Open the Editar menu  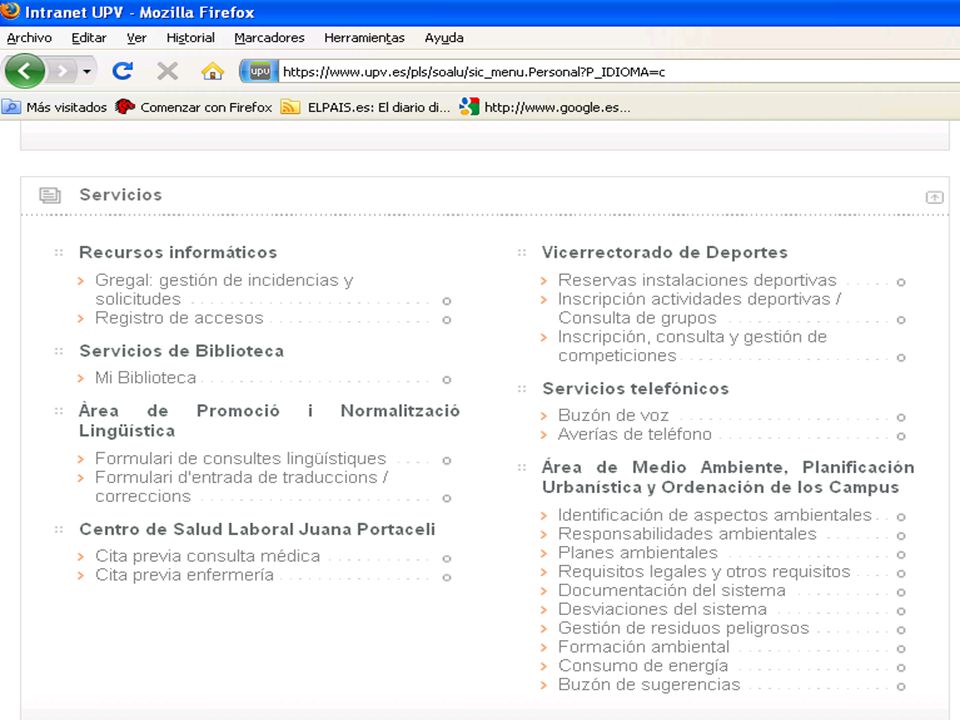[89, 38]
